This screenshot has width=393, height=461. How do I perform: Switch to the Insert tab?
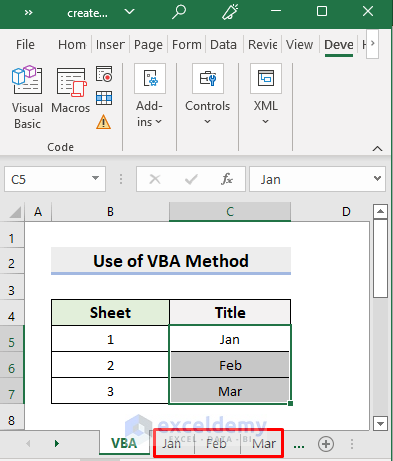click(110, 44)
